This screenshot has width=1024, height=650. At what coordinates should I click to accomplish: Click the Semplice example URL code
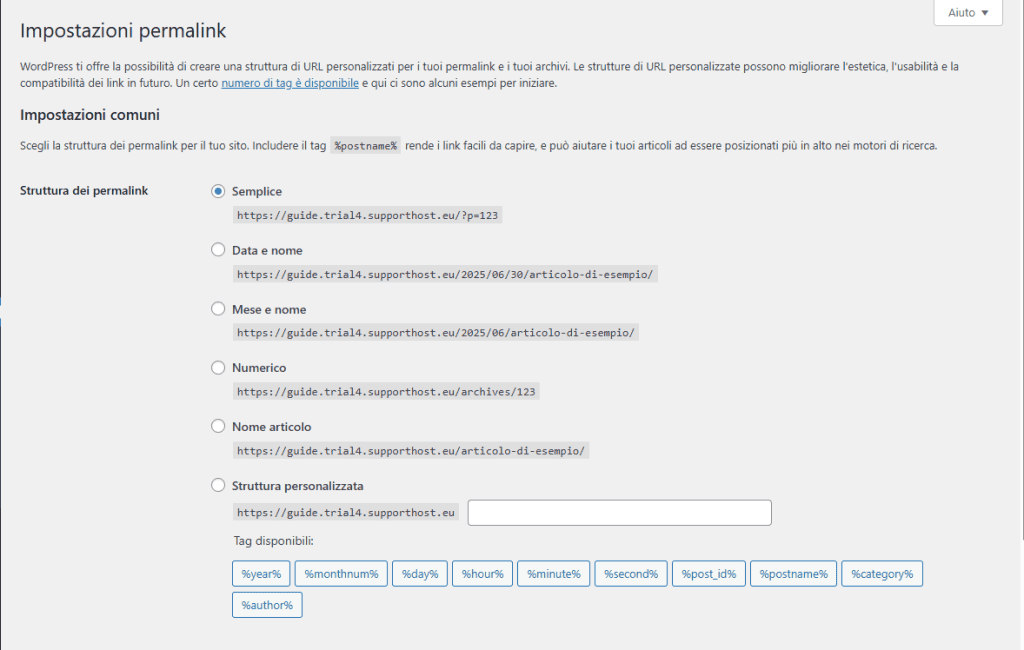(x=368, y=216)
